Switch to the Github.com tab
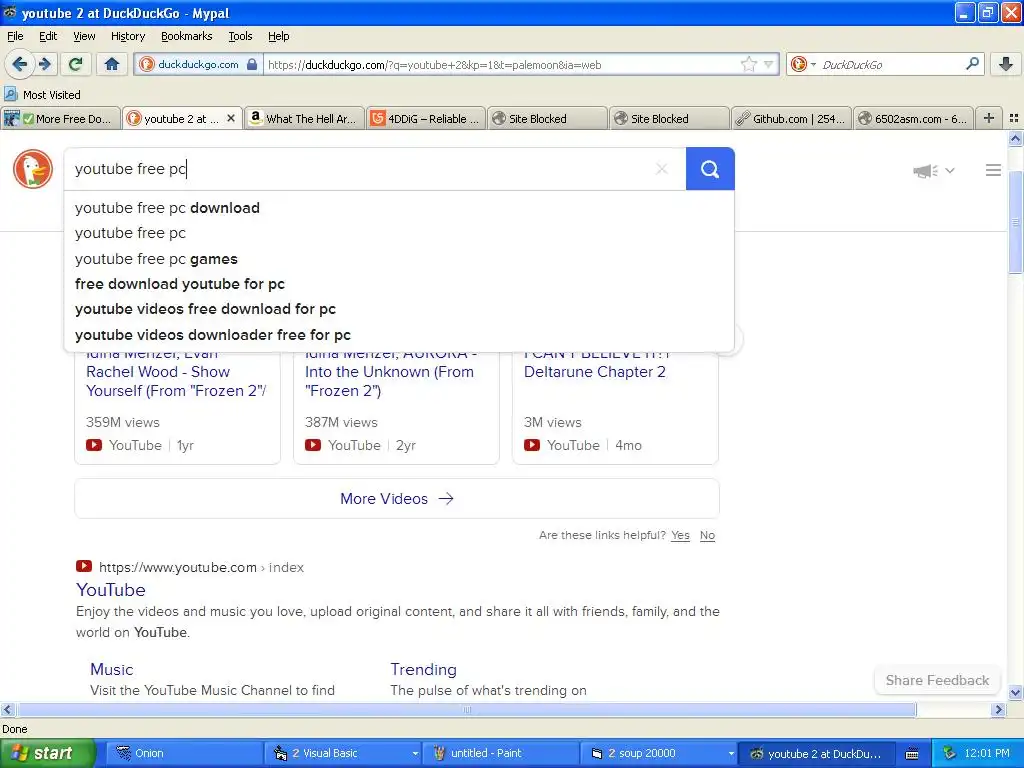This screenshot has height=768, width=1024. 792,118
